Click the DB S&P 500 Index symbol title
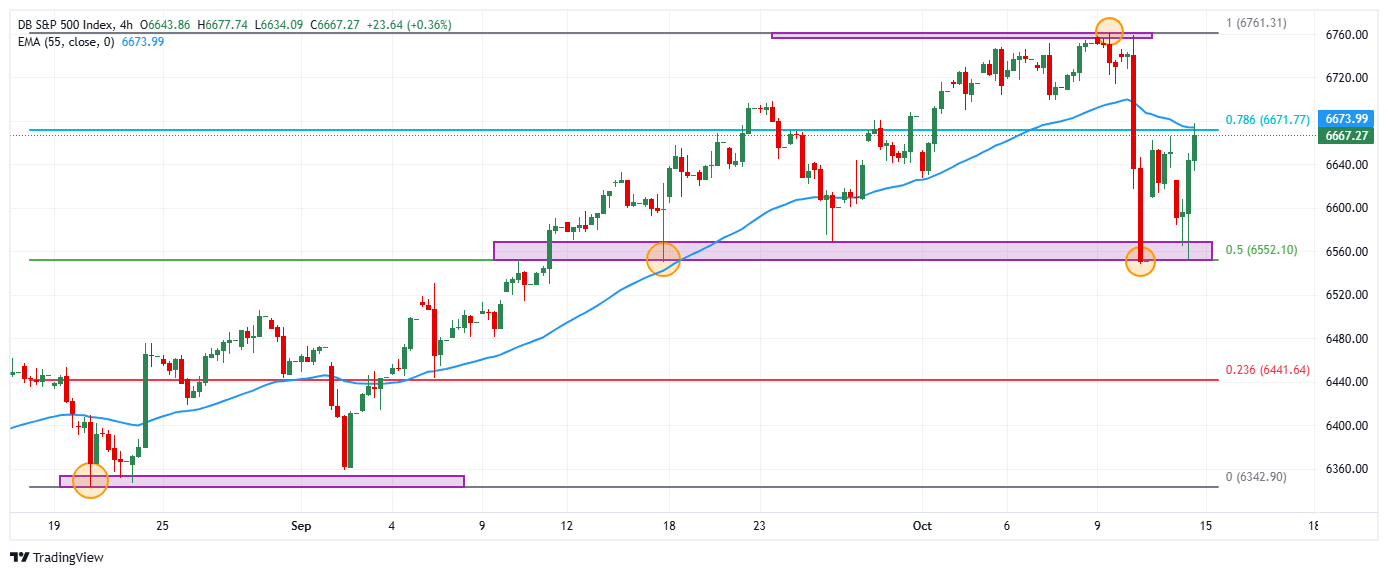This screenshot has width=1388, height=575. (x=64, y=25)
